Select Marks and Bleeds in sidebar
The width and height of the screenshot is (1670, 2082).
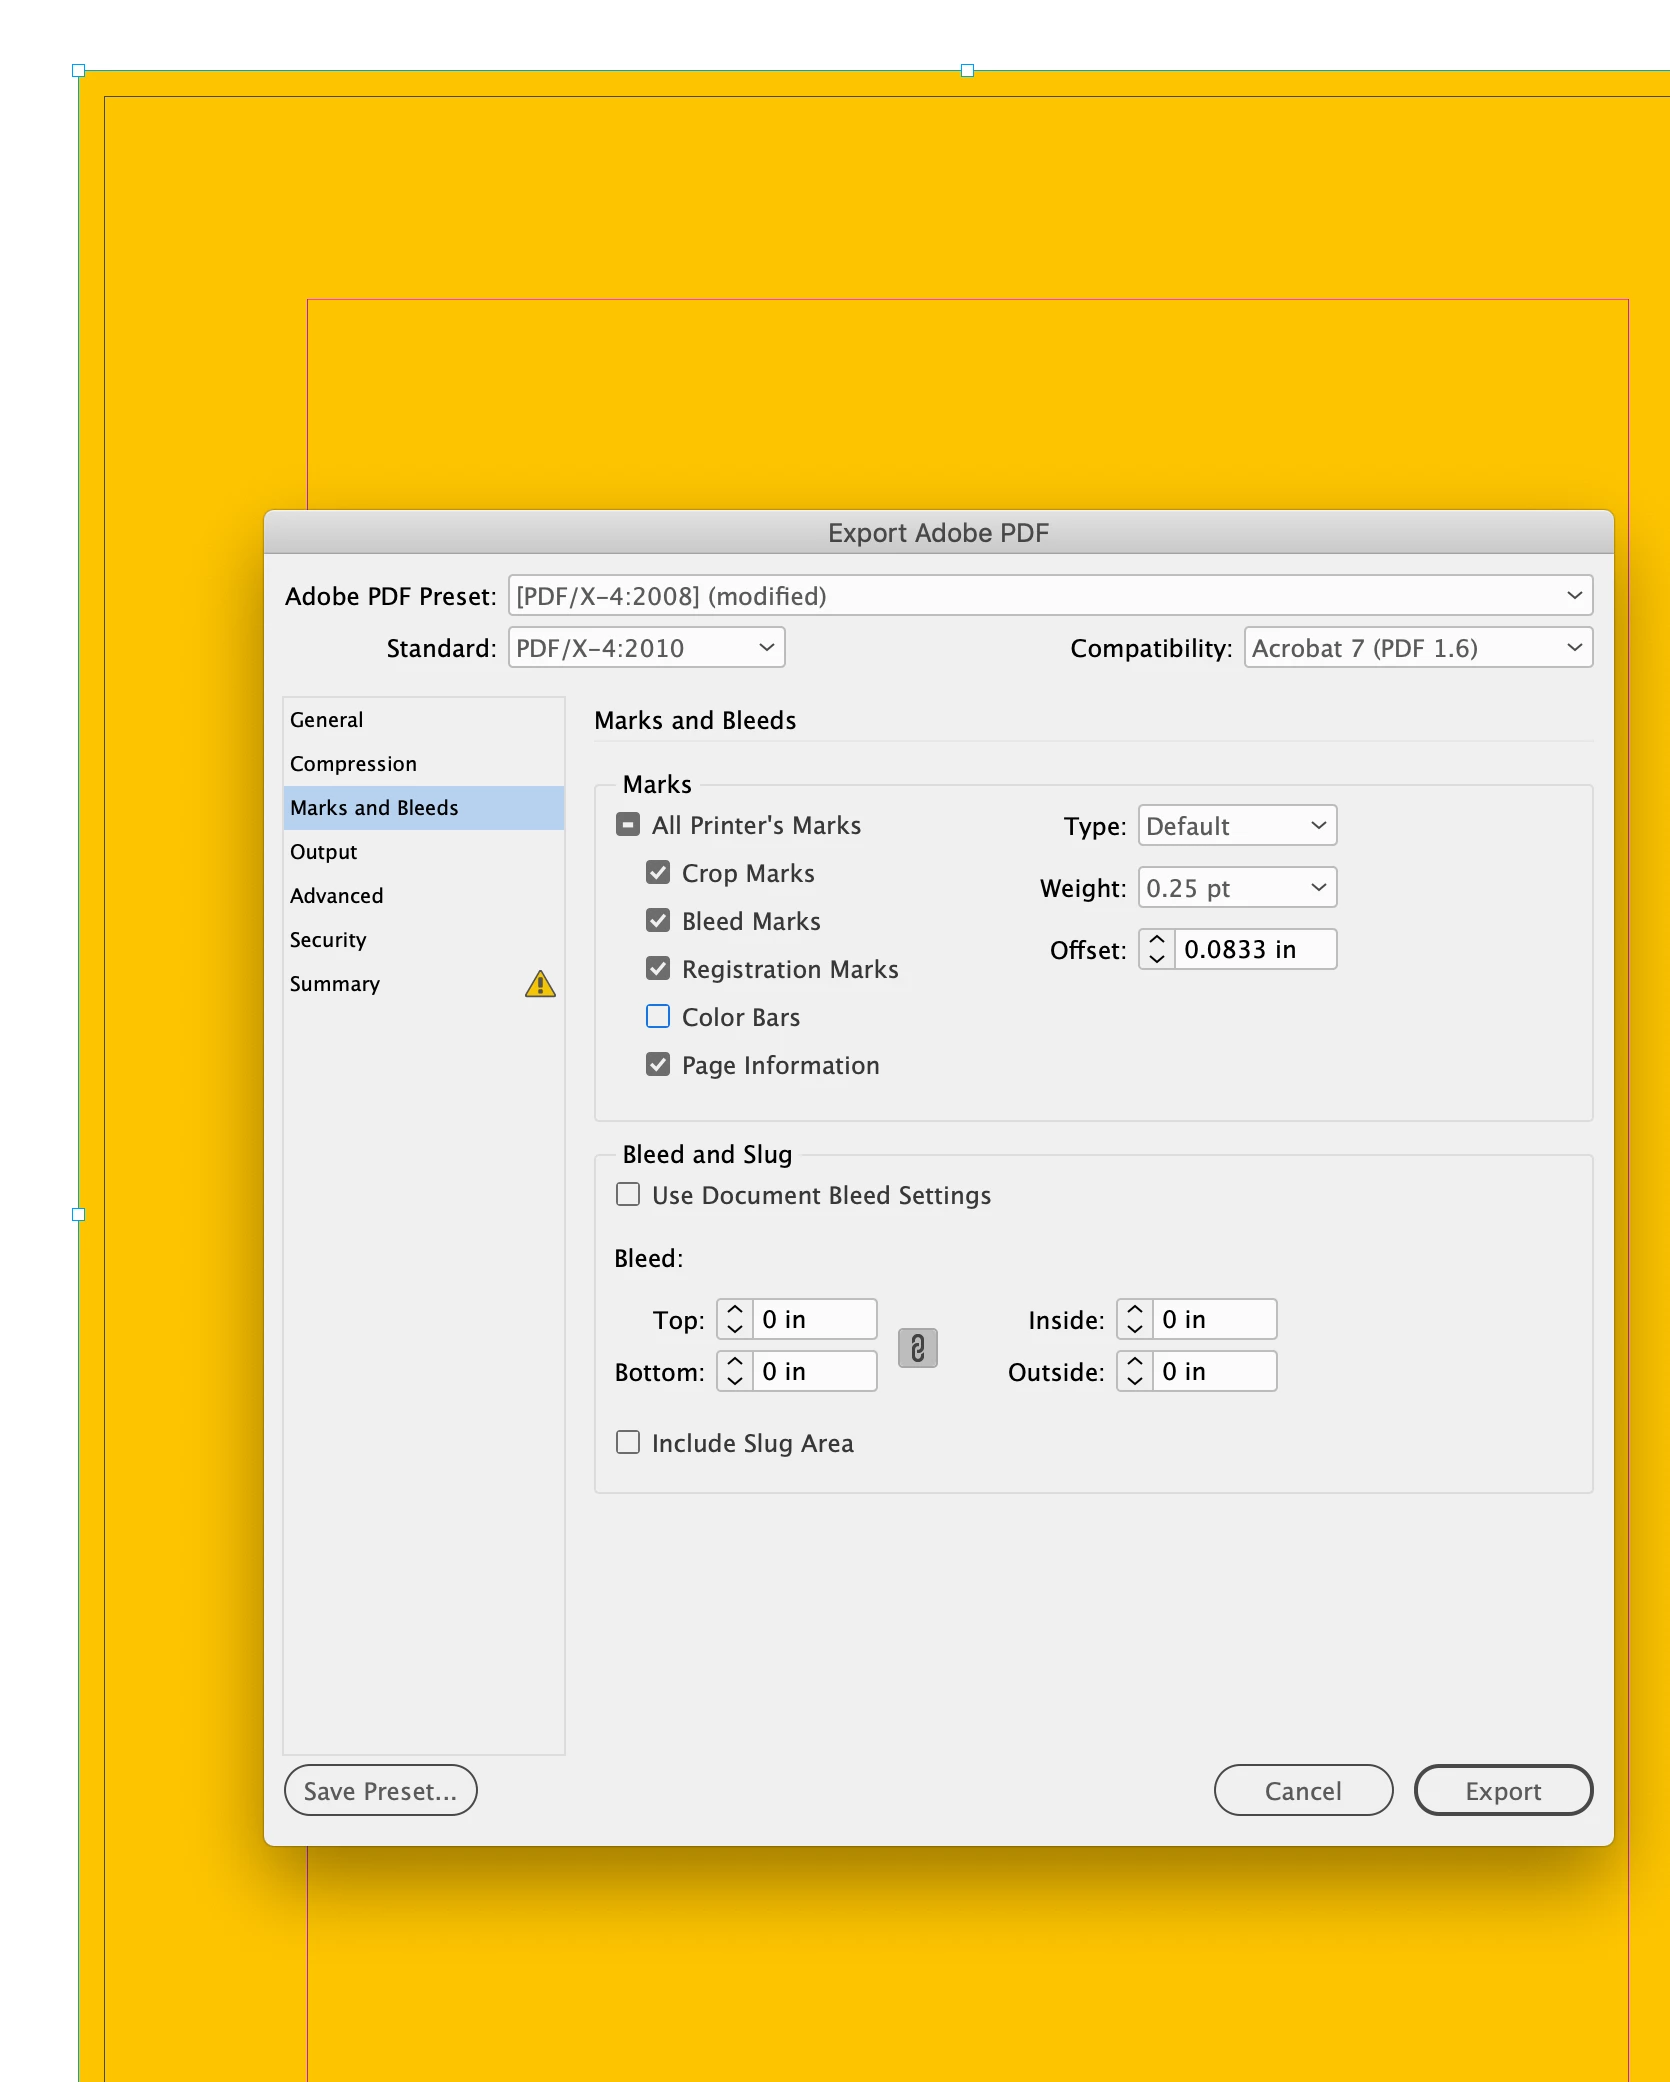(x=424, y=808)
